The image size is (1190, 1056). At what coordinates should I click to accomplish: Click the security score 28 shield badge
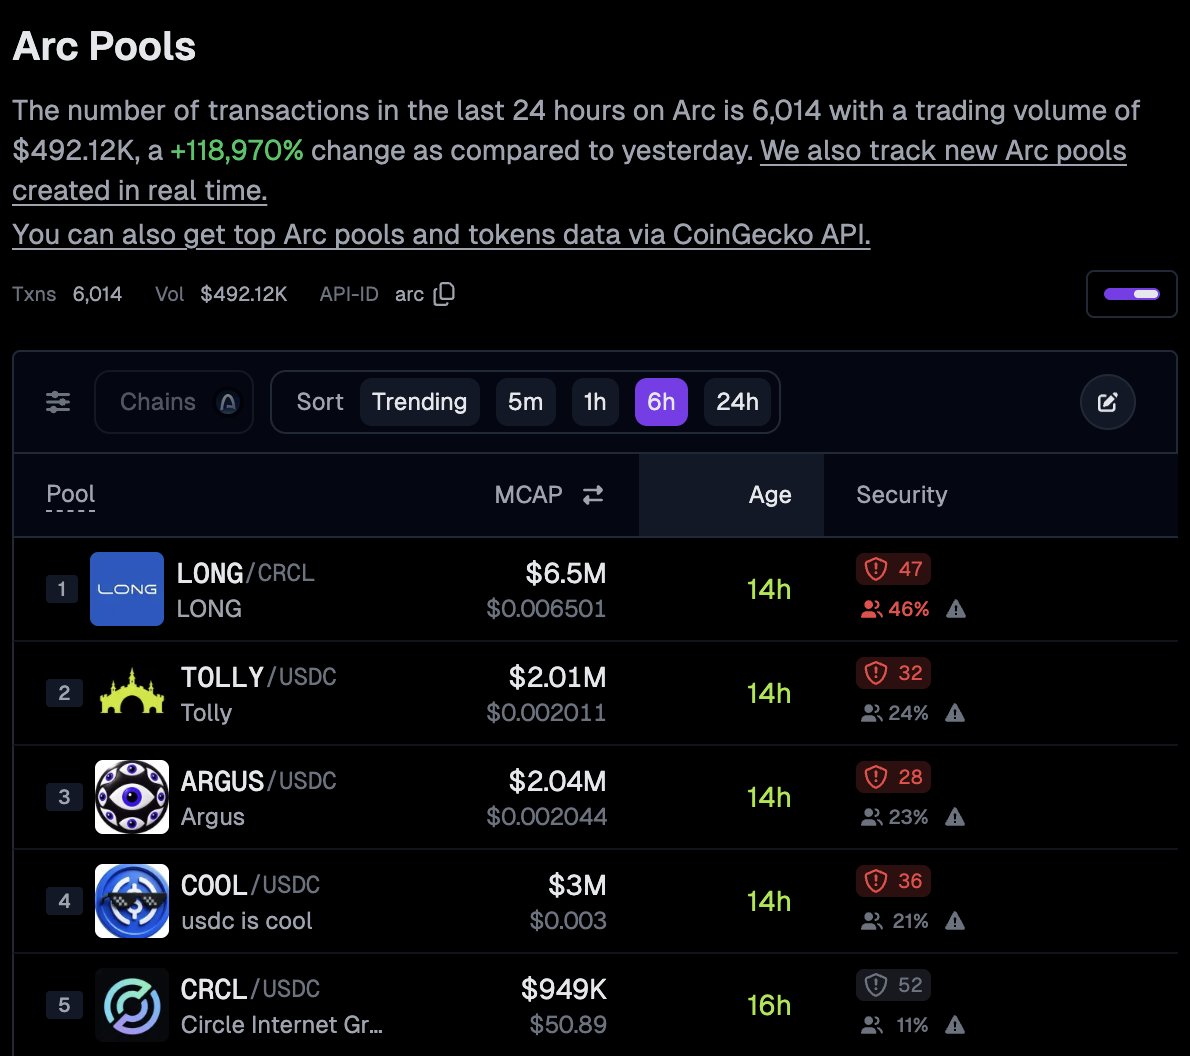(x=893, y=777)
